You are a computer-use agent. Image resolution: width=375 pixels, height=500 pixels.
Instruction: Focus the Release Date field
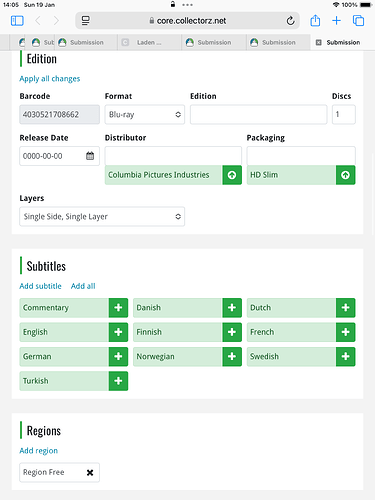tap(59, 156)
